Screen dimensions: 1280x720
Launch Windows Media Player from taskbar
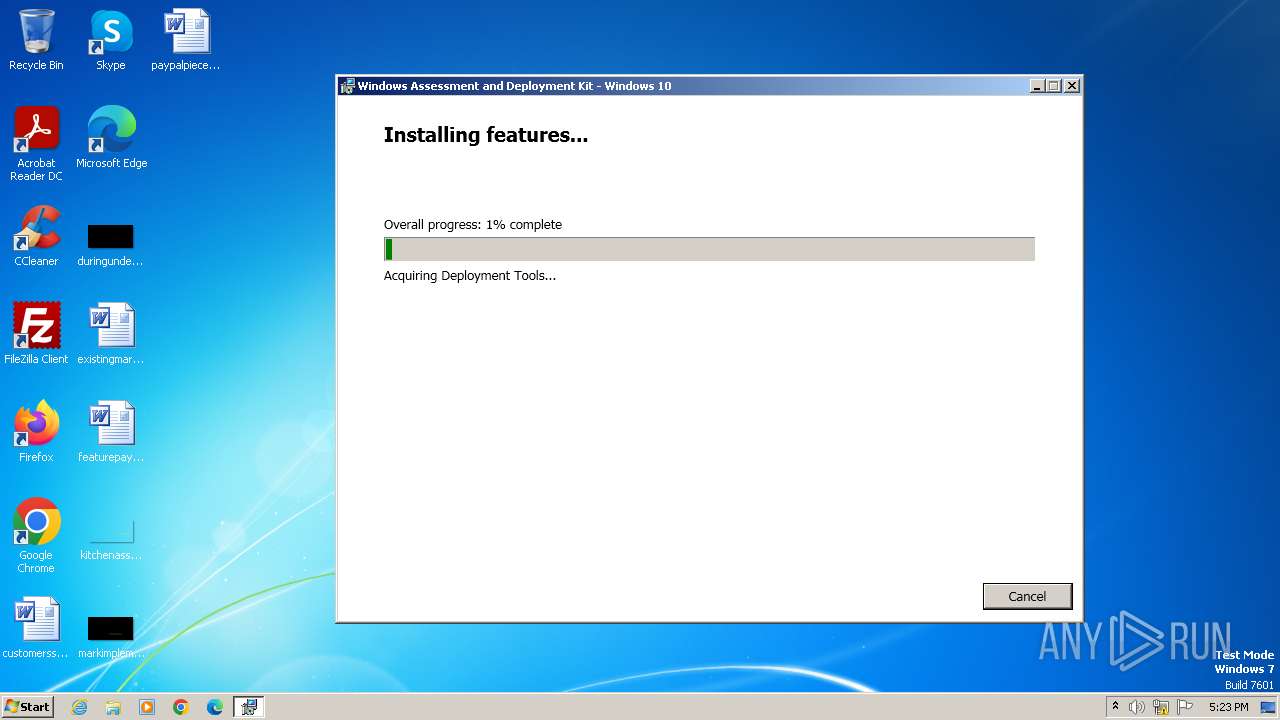[147, 707]
